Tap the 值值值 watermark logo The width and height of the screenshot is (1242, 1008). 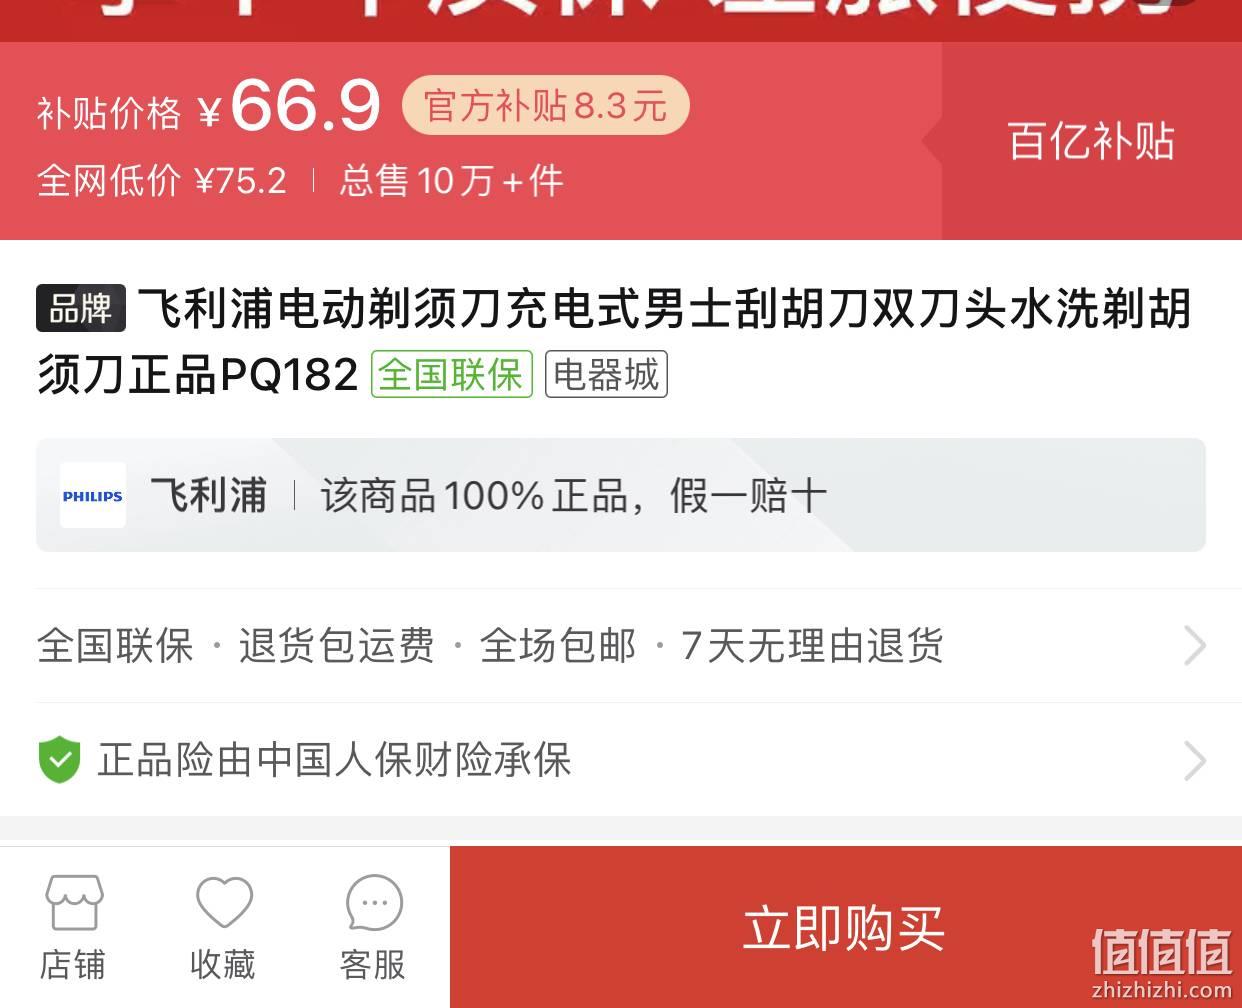click(x=1161, y=962)
